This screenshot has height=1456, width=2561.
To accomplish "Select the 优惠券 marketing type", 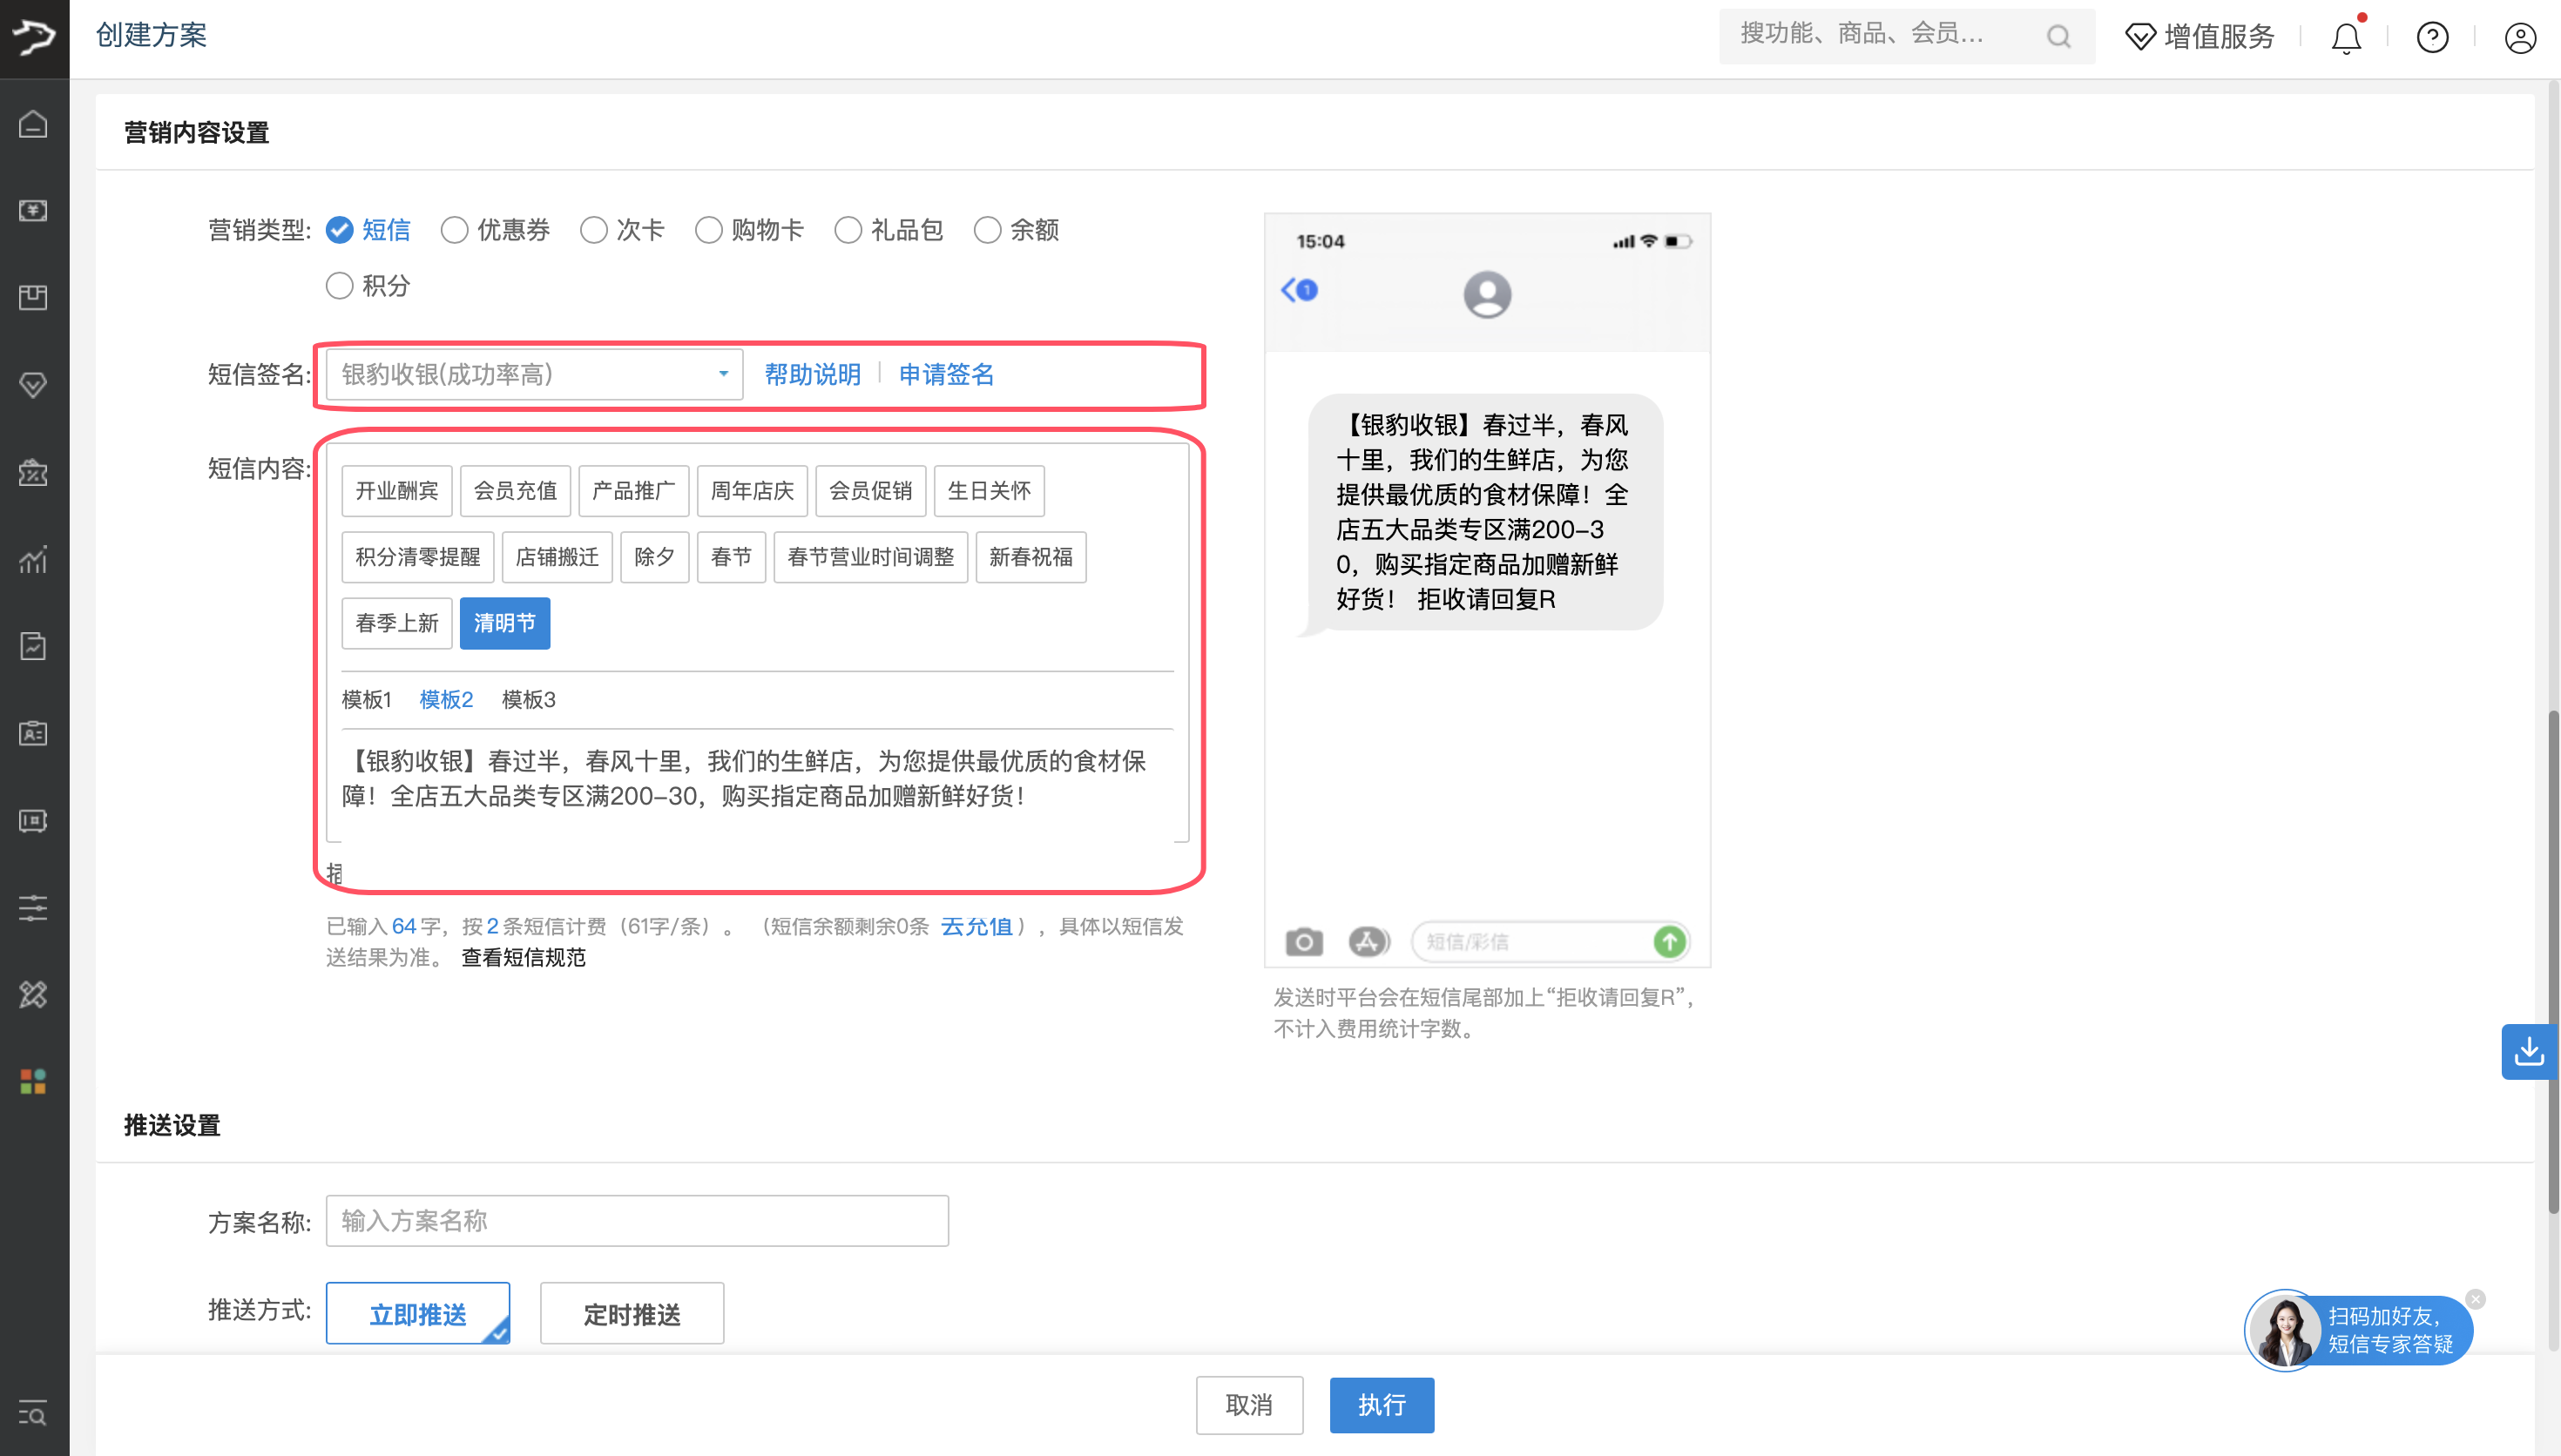I will click(x=455, y=230).
